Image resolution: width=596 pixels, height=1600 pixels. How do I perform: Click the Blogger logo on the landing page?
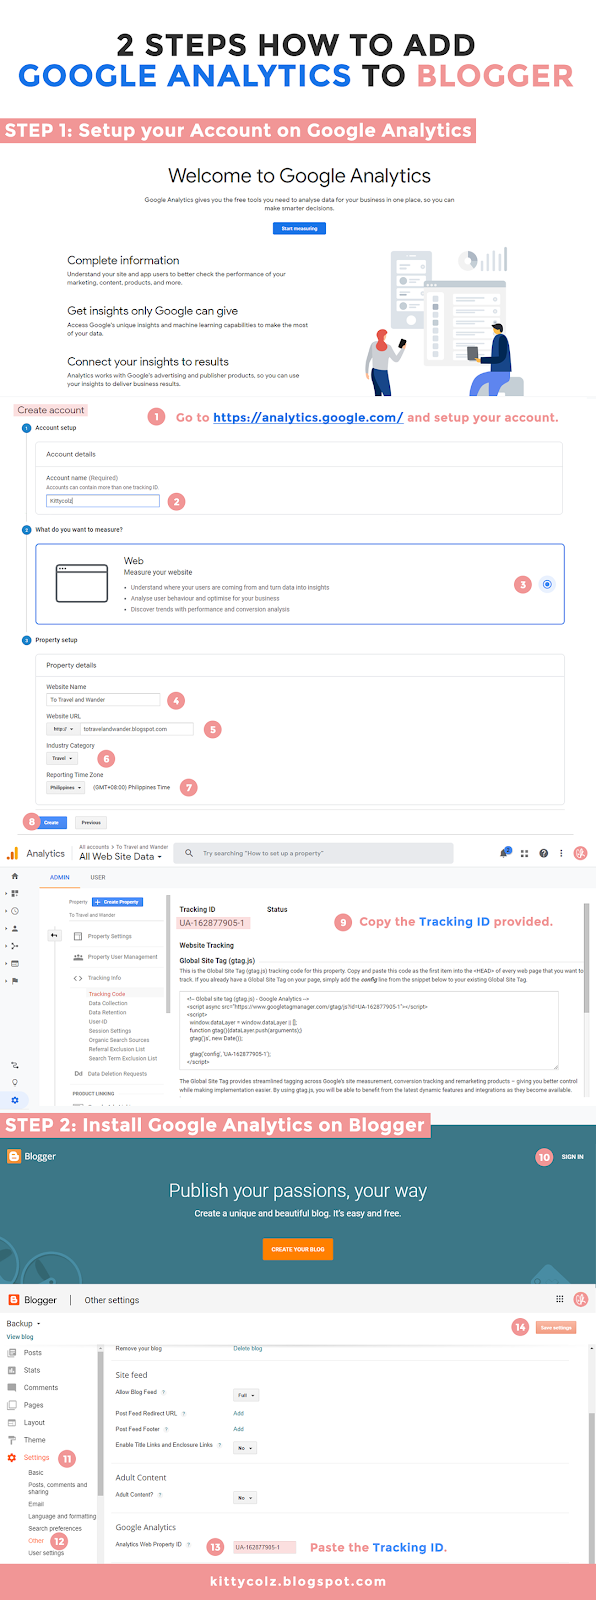click(32, 1156)
